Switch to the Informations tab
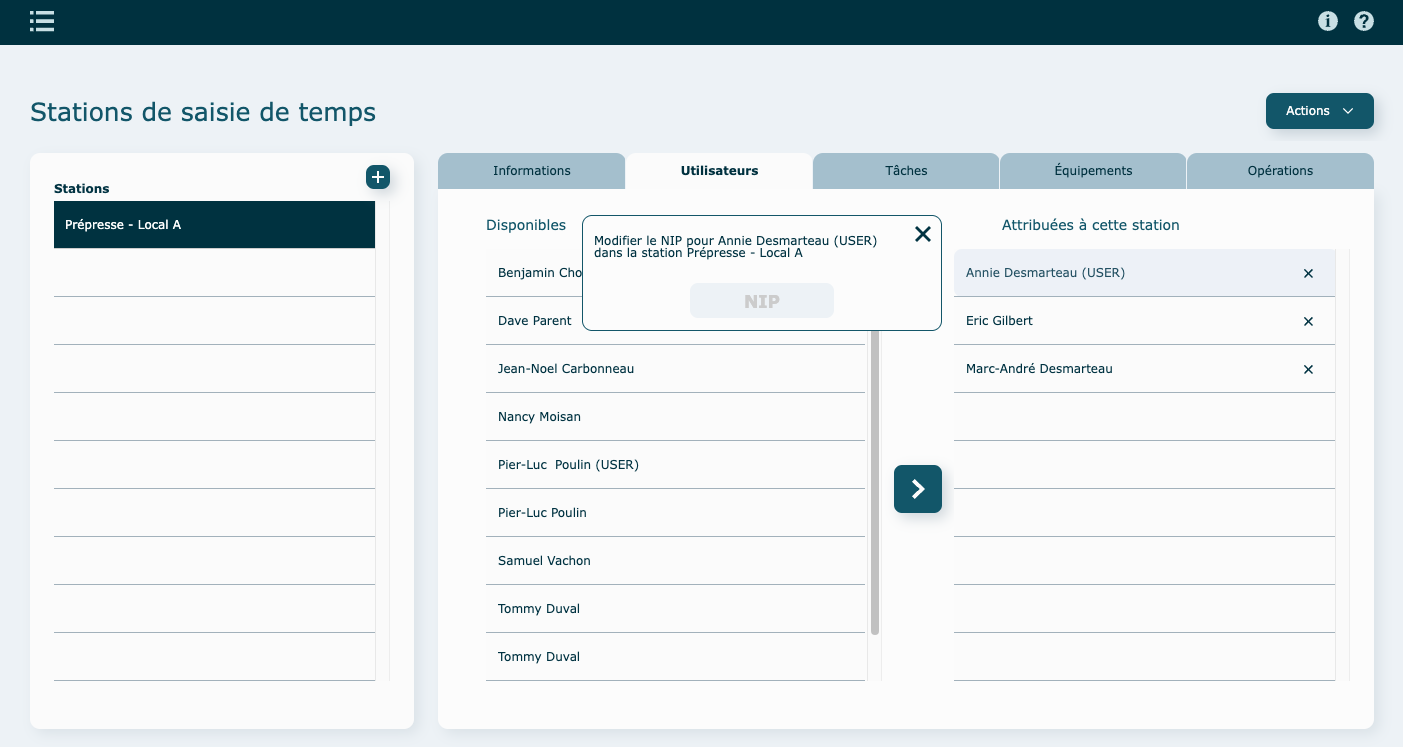 pyautogui.click(x=531, y=171)
